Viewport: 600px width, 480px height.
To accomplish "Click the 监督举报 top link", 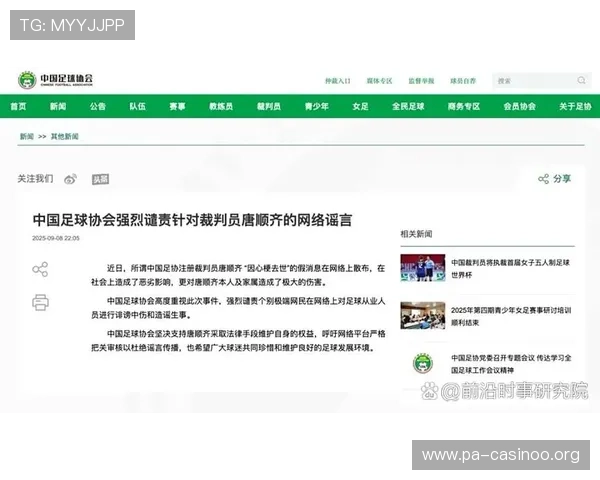I will coord(421,81).
